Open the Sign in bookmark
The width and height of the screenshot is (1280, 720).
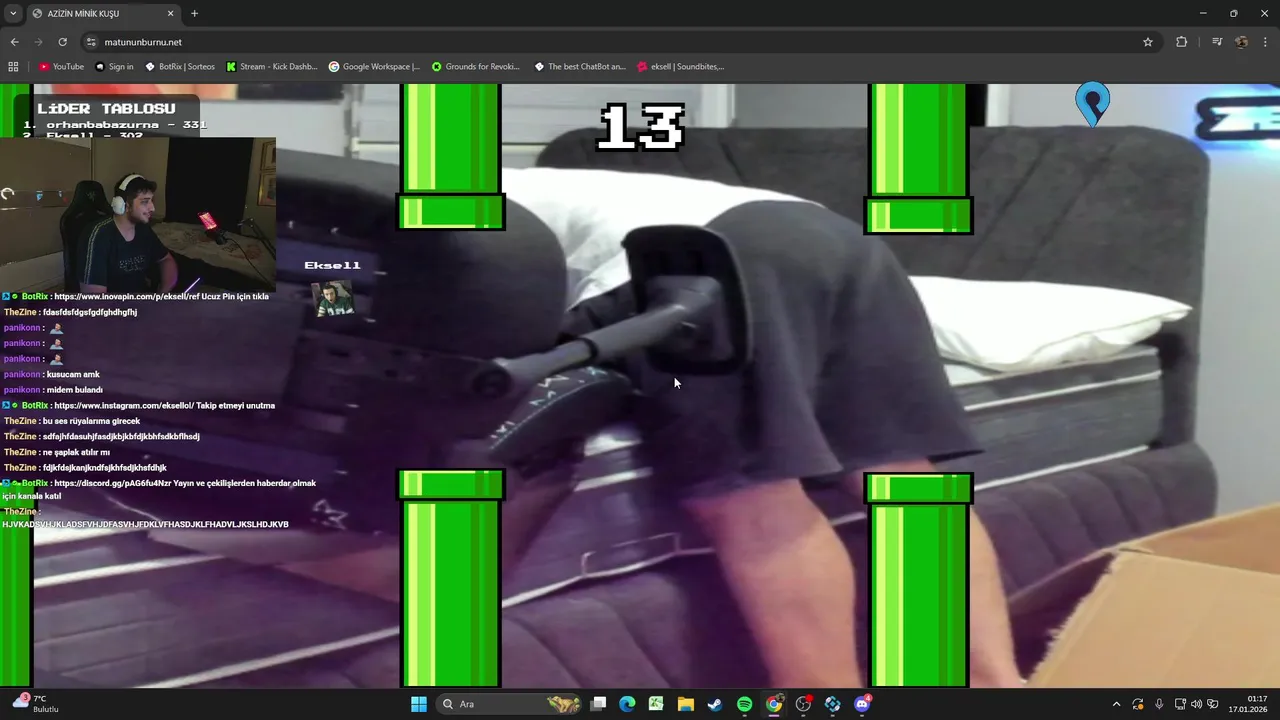point(114,67)
